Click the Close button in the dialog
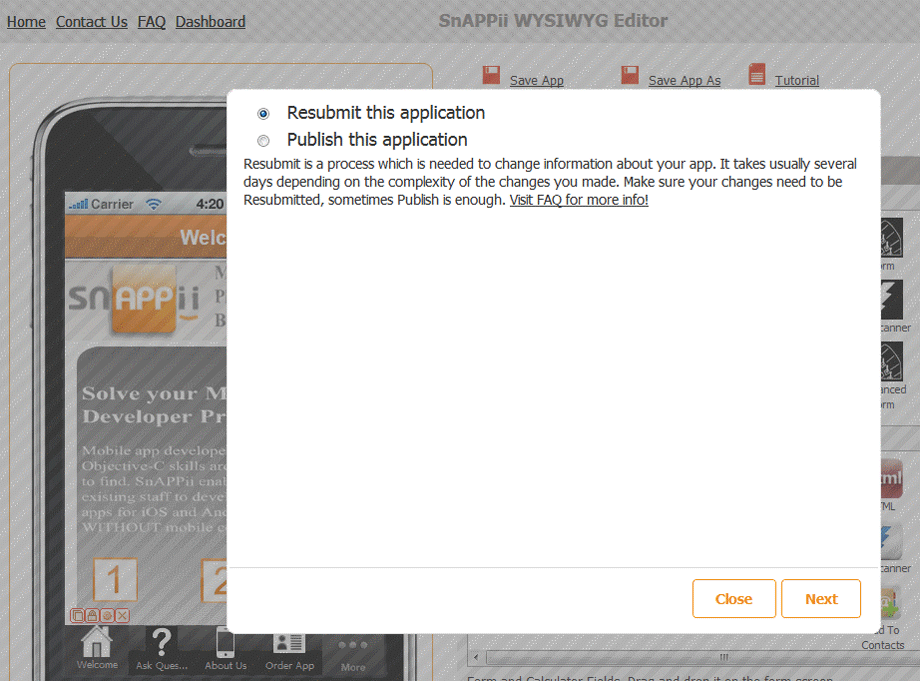 tap(733, 598)
